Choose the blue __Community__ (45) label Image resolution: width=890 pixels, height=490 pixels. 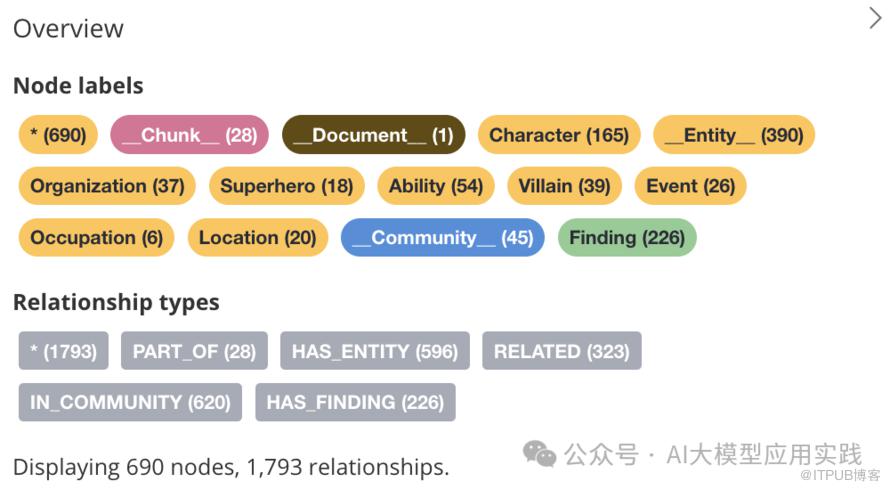[x=442, y=238]
